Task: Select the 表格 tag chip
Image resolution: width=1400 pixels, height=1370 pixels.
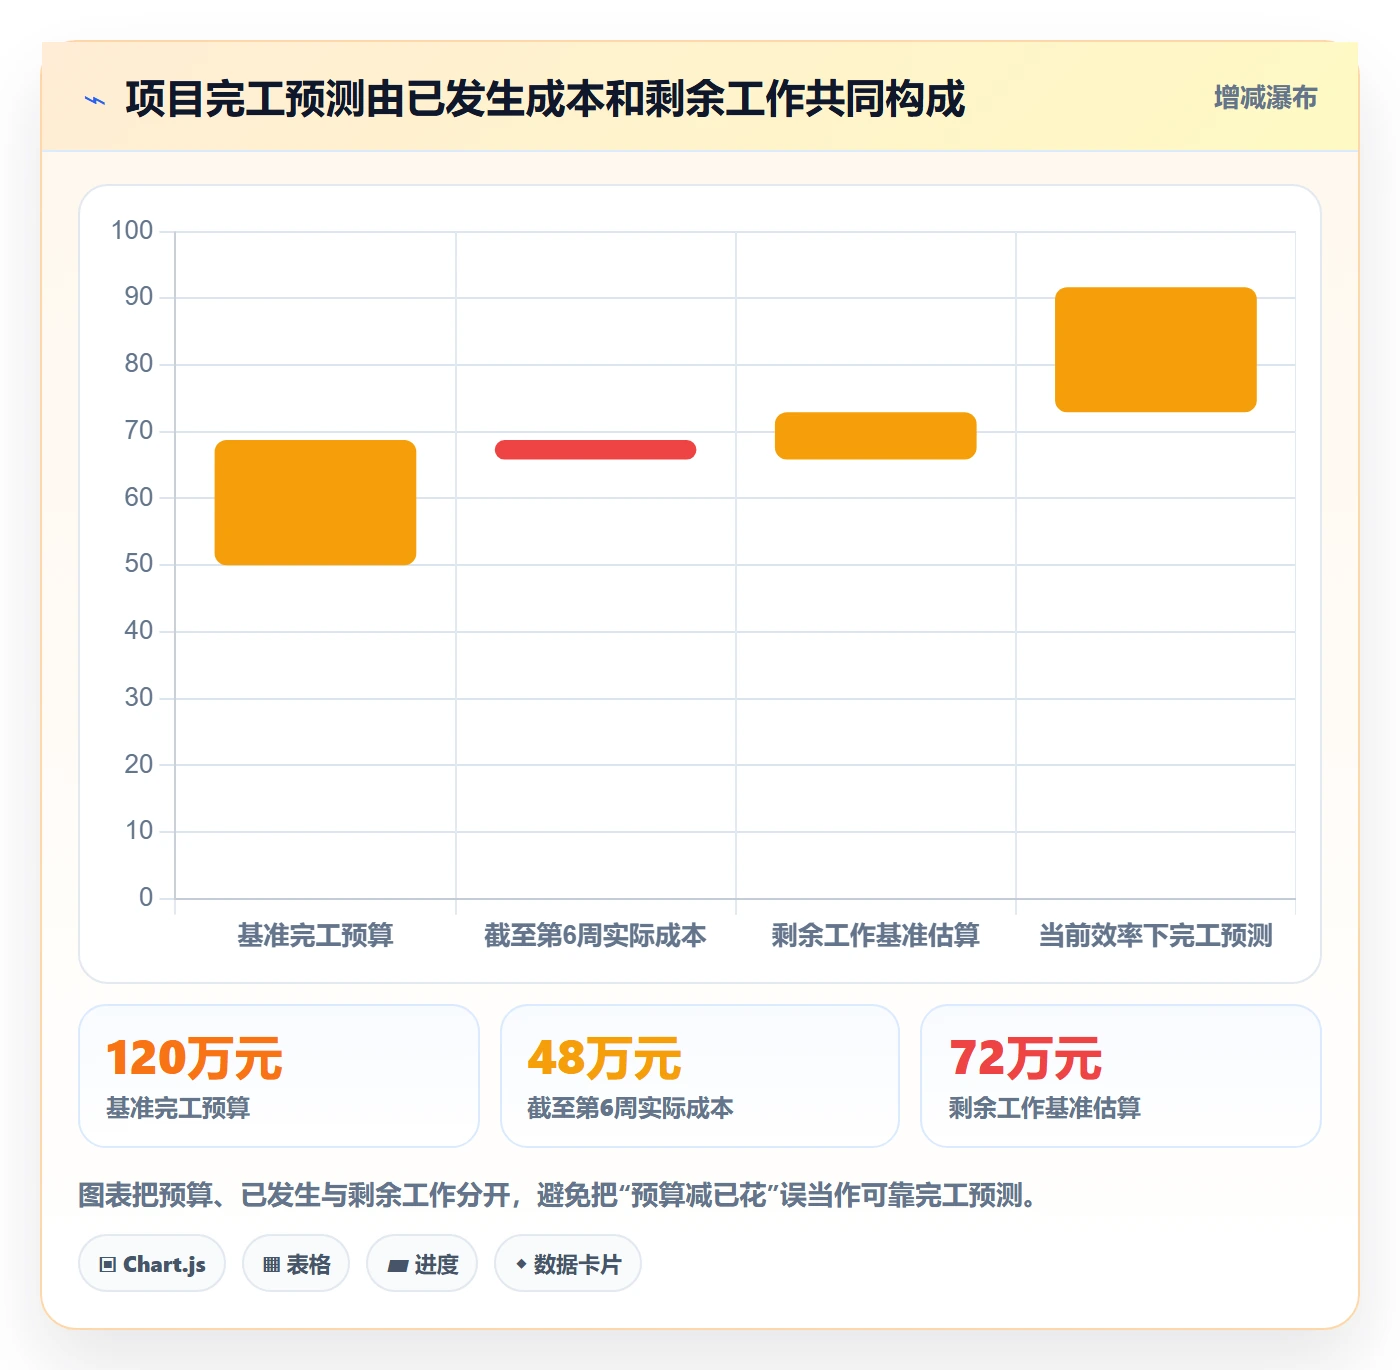Action: [296, 1264]
